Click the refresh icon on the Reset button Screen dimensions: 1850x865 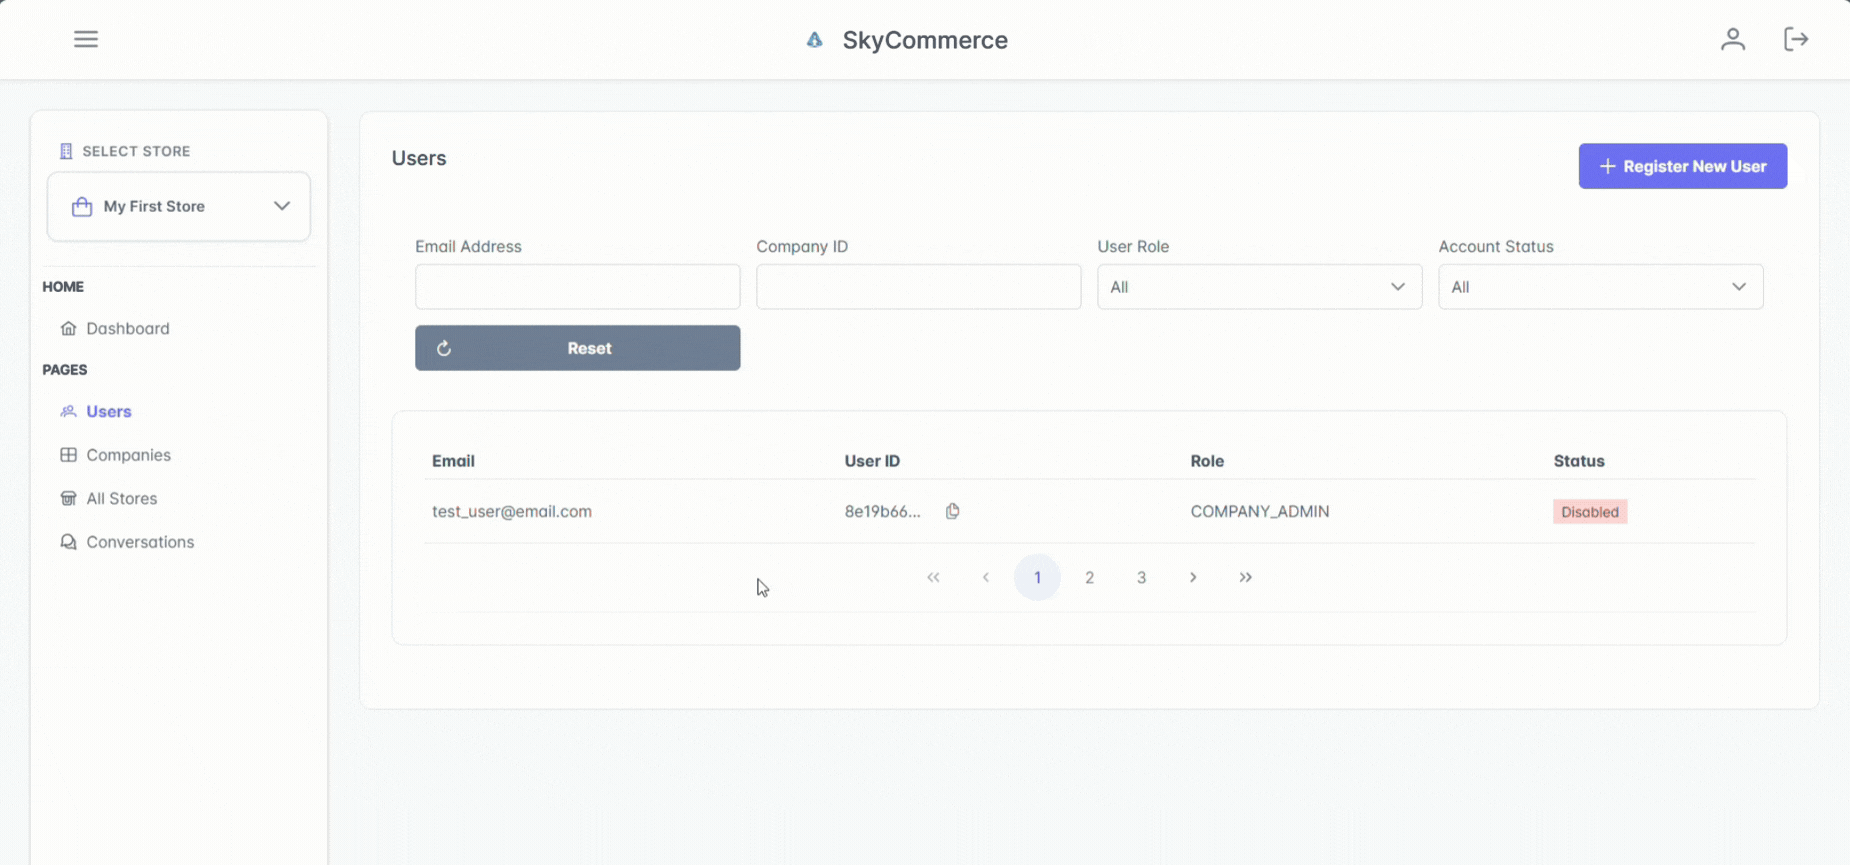[x=444, y=348]
